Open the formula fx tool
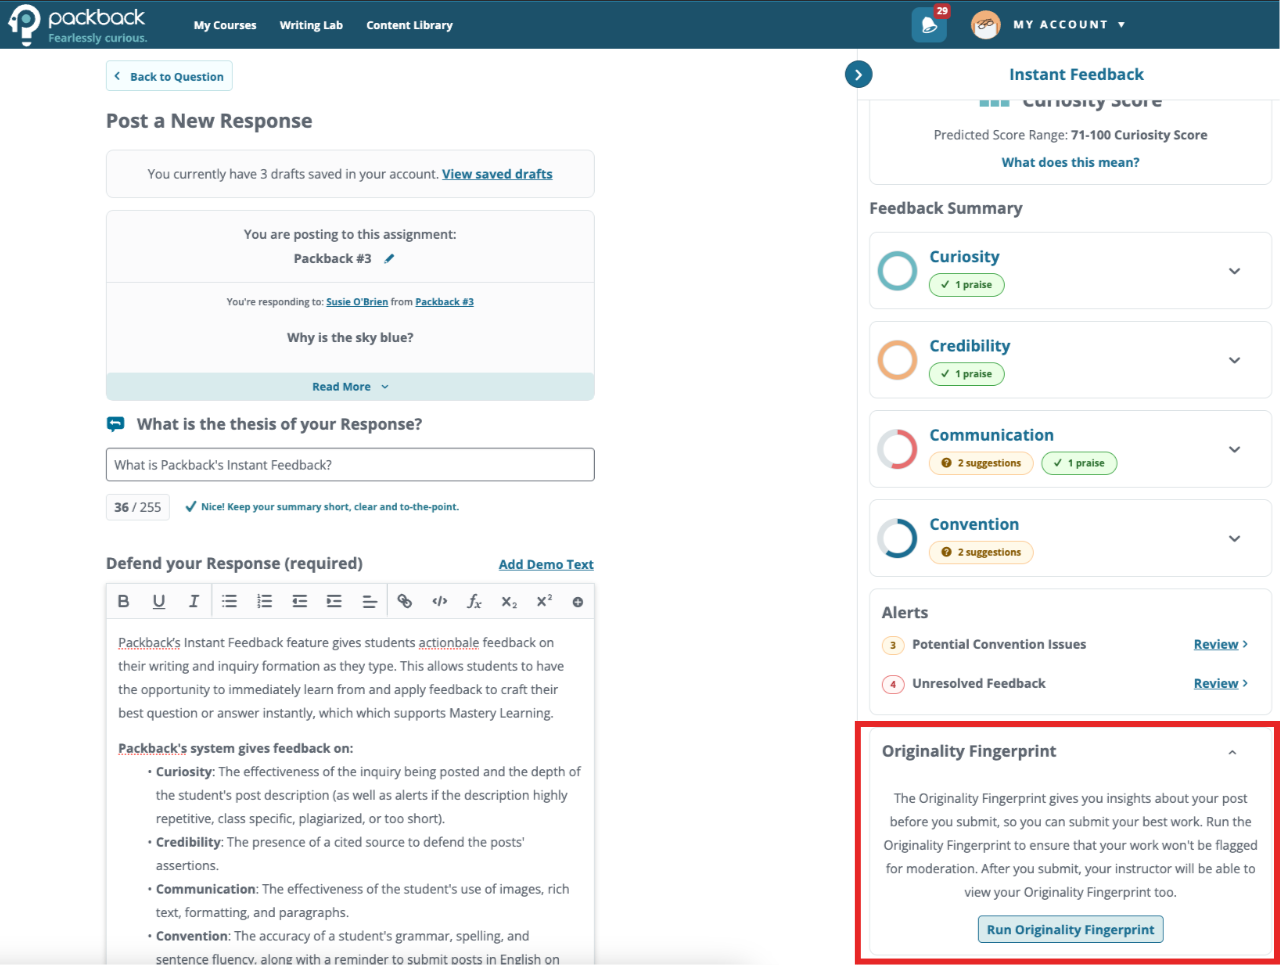 pyautogui.click(x=474, y=601)
